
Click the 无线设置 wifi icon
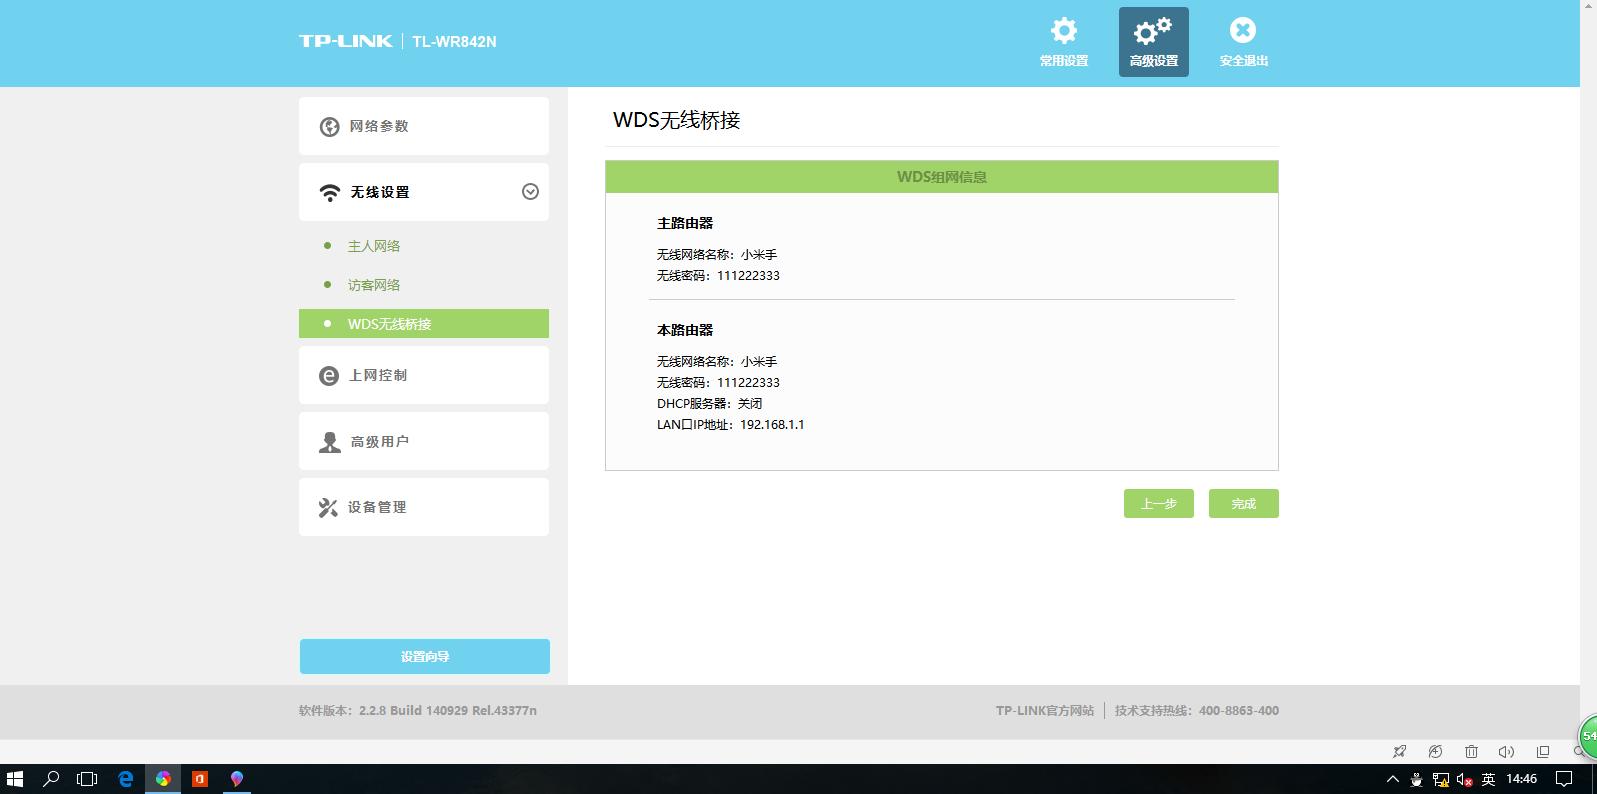[x=329, y=193]
